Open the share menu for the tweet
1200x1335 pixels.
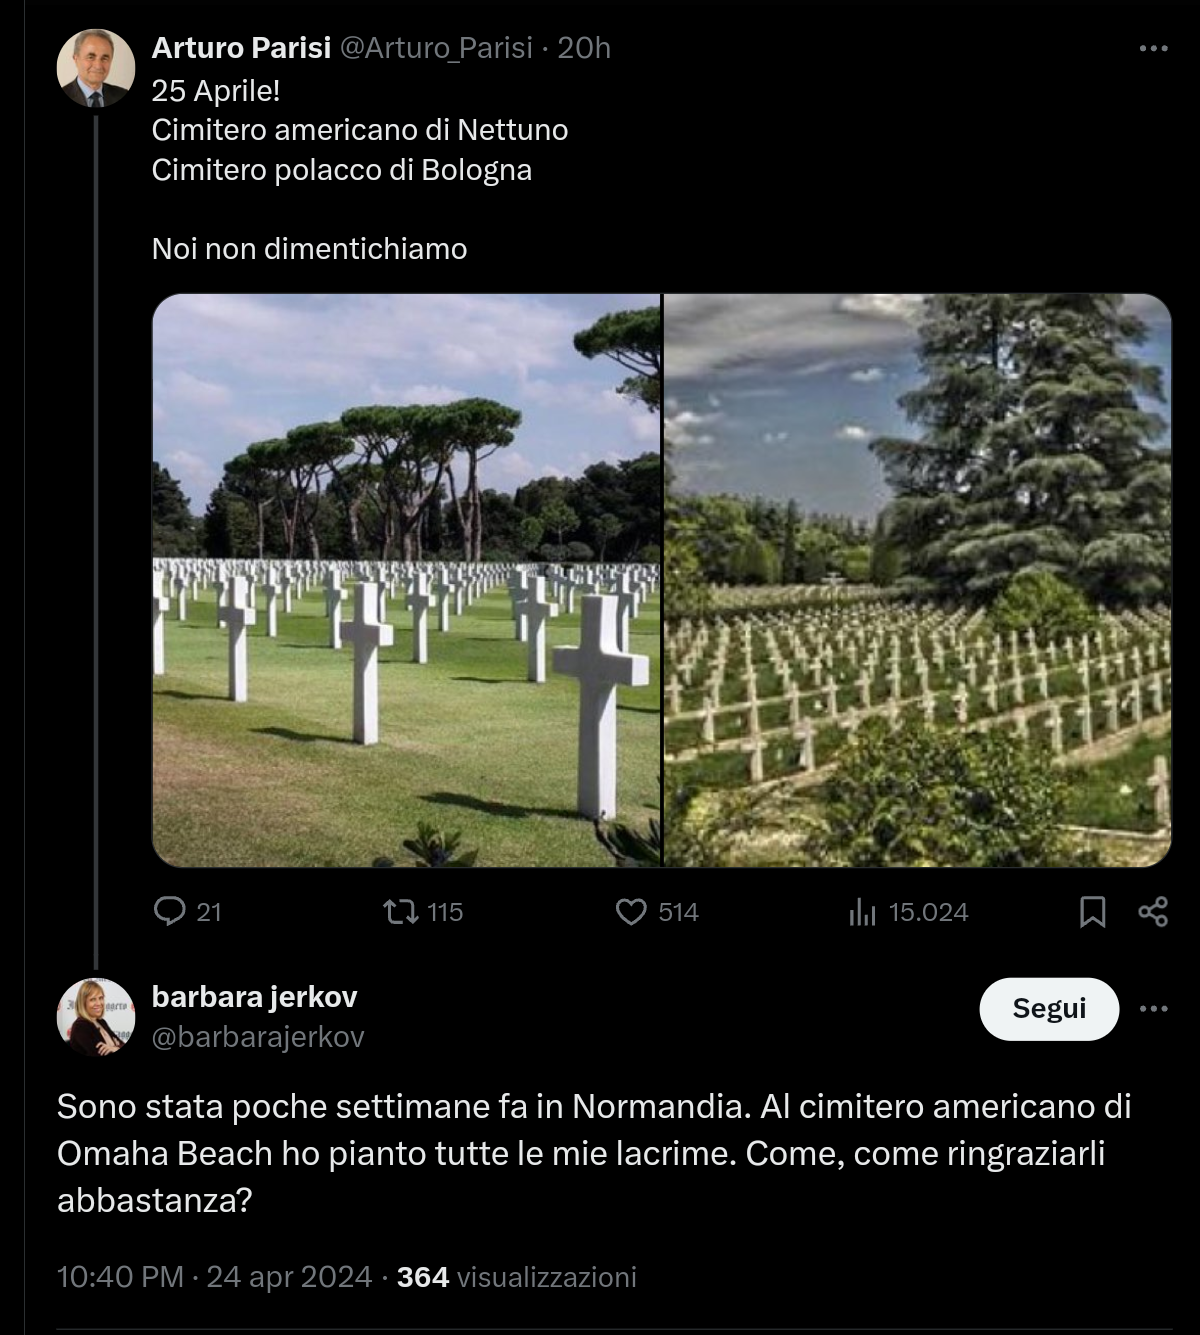(x=1155, y=911)
